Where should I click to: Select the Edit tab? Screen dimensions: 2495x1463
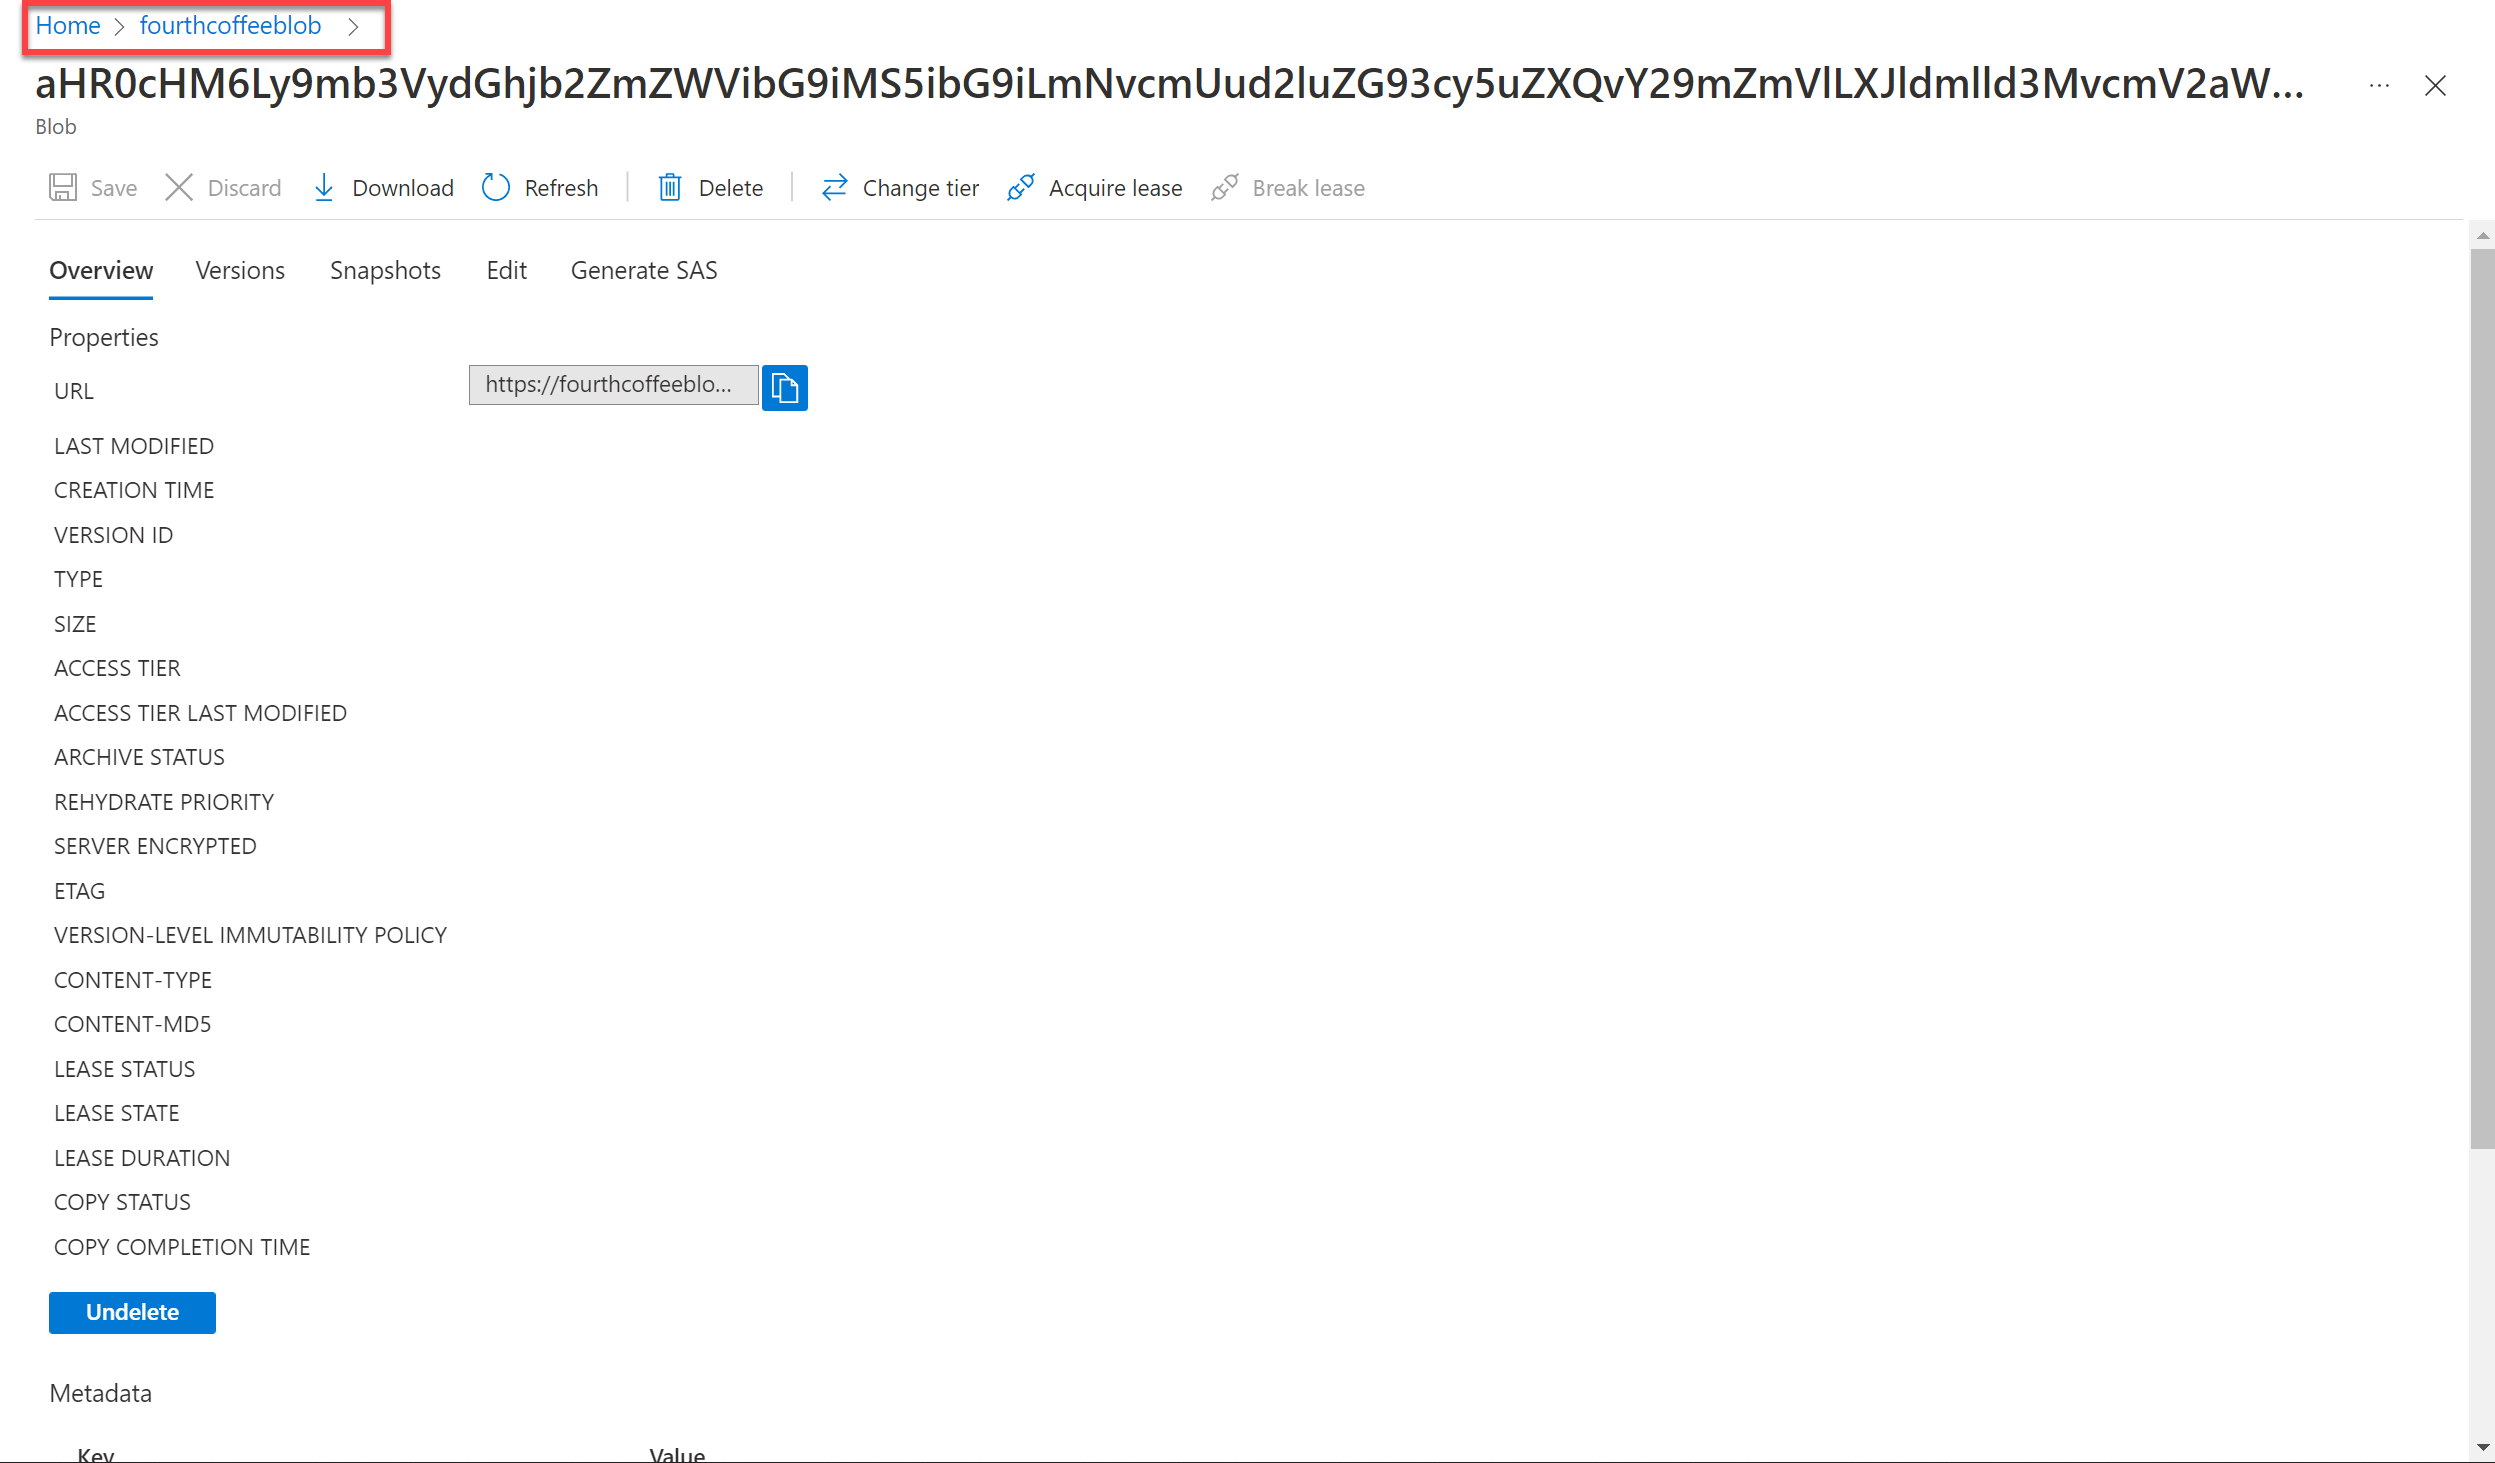[x=507, y=270]
